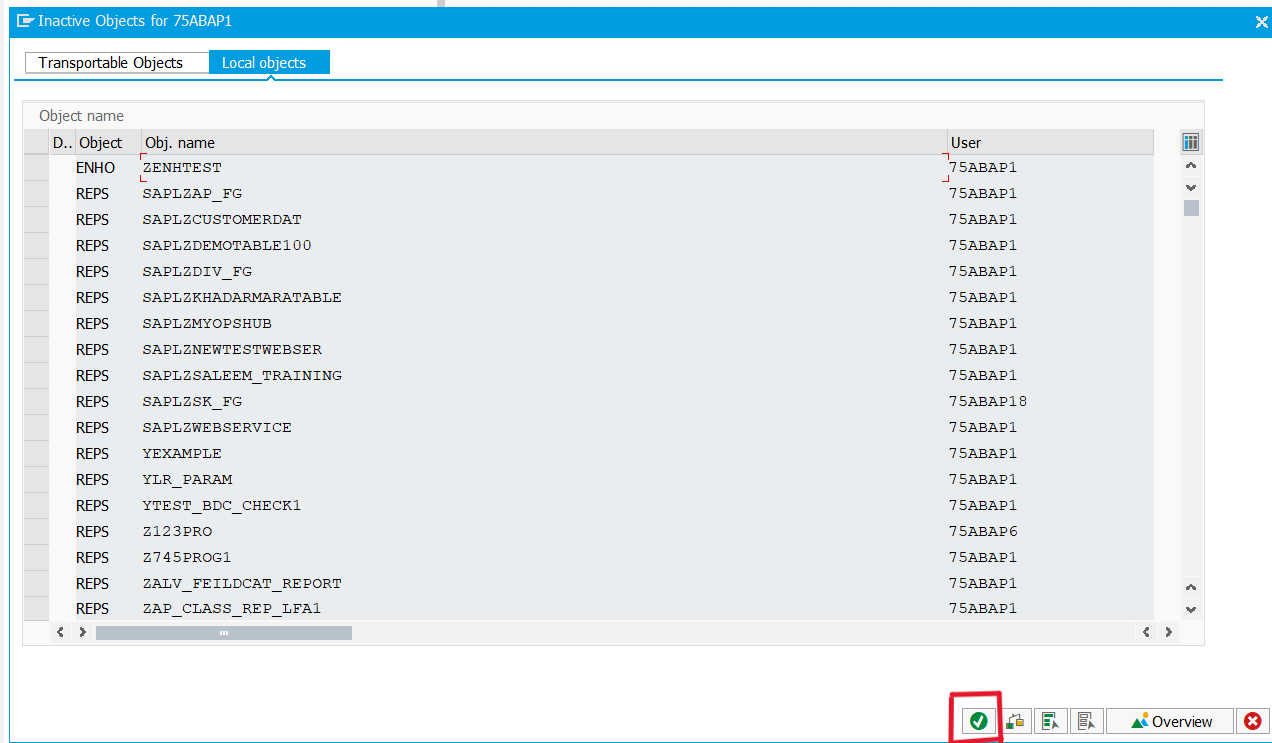Viewport: 1272px width, 743px height.
Task: Click the red Cancel icon button
Action: click(1252, 721)
